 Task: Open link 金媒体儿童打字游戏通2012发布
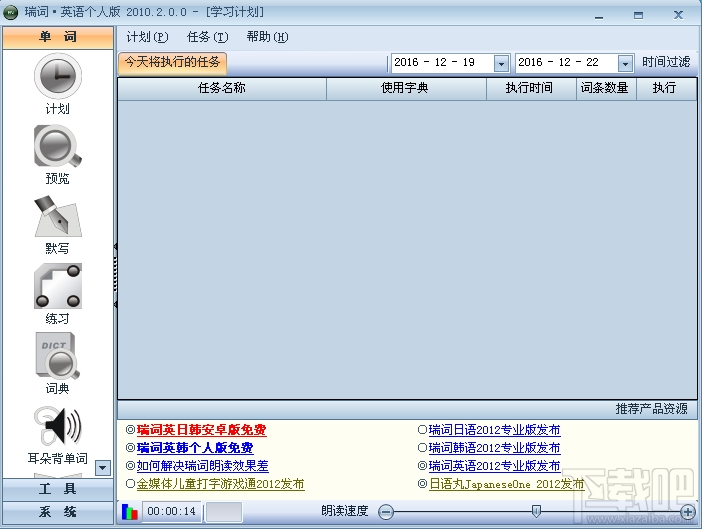pyautogui.click(x=220, y=484)
